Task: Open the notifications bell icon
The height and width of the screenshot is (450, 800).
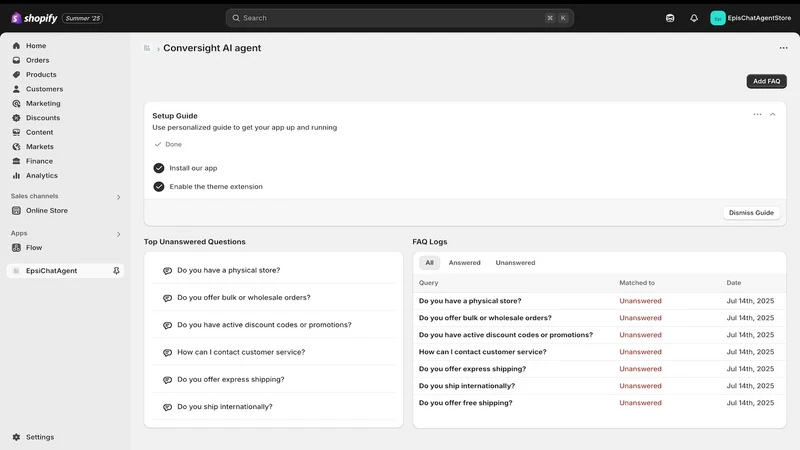Action: pos(694,18)
